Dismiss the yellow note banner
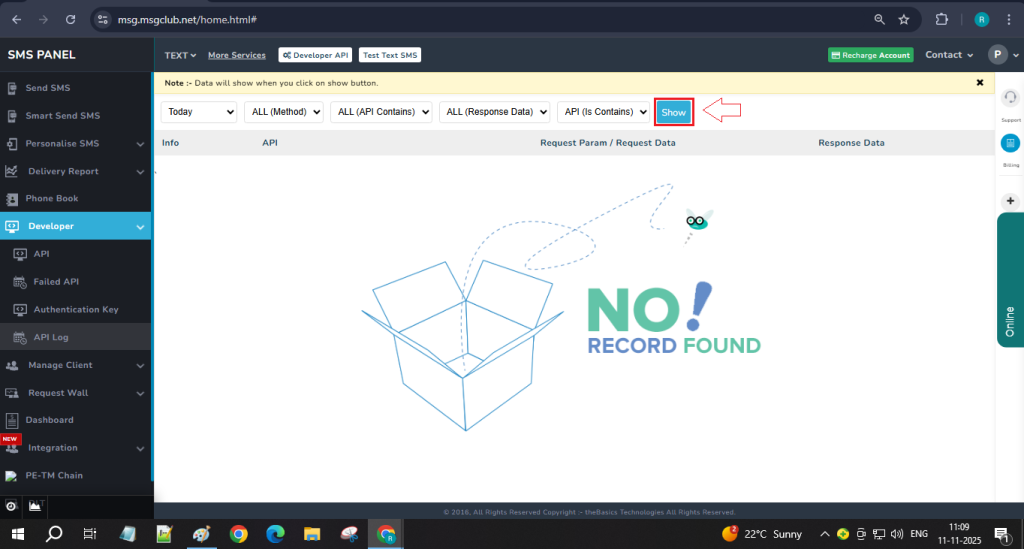Viewport: 1024px width, 549px height. 980,83
